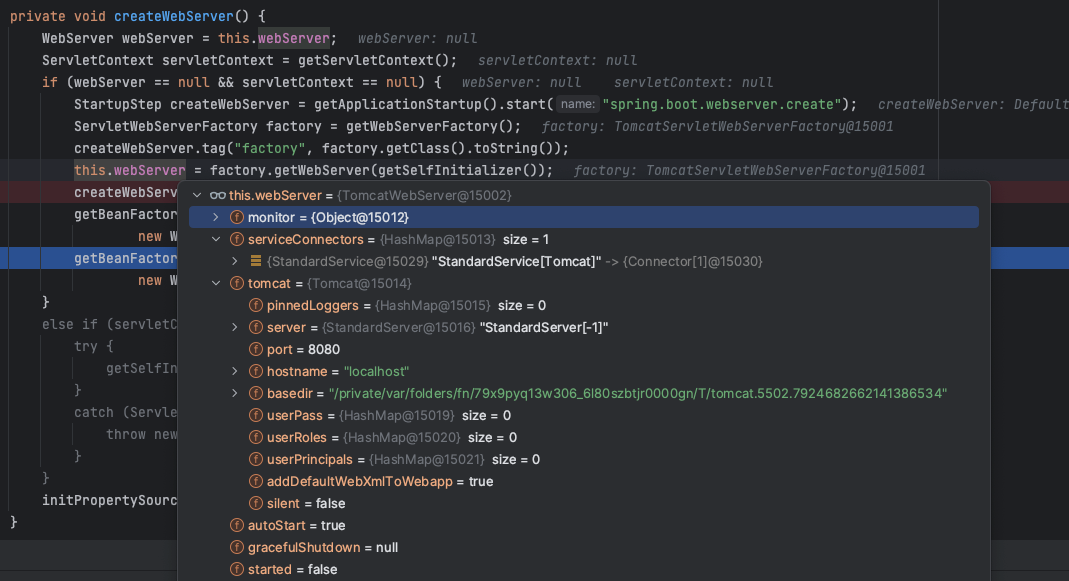
Task: Click the field icon next to silent
Action: click(x=256, y=503)
